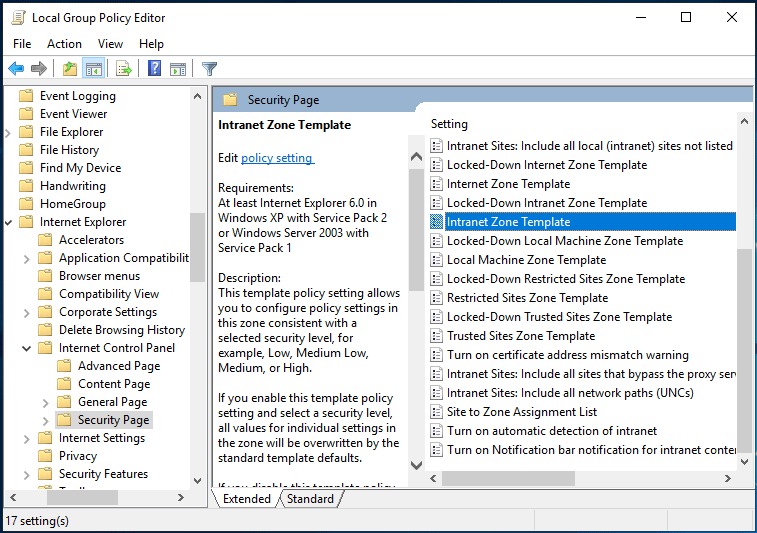Click folder icon next to Compatibility View
Screen dimensions: 757x533
click(x=45, y=294)
